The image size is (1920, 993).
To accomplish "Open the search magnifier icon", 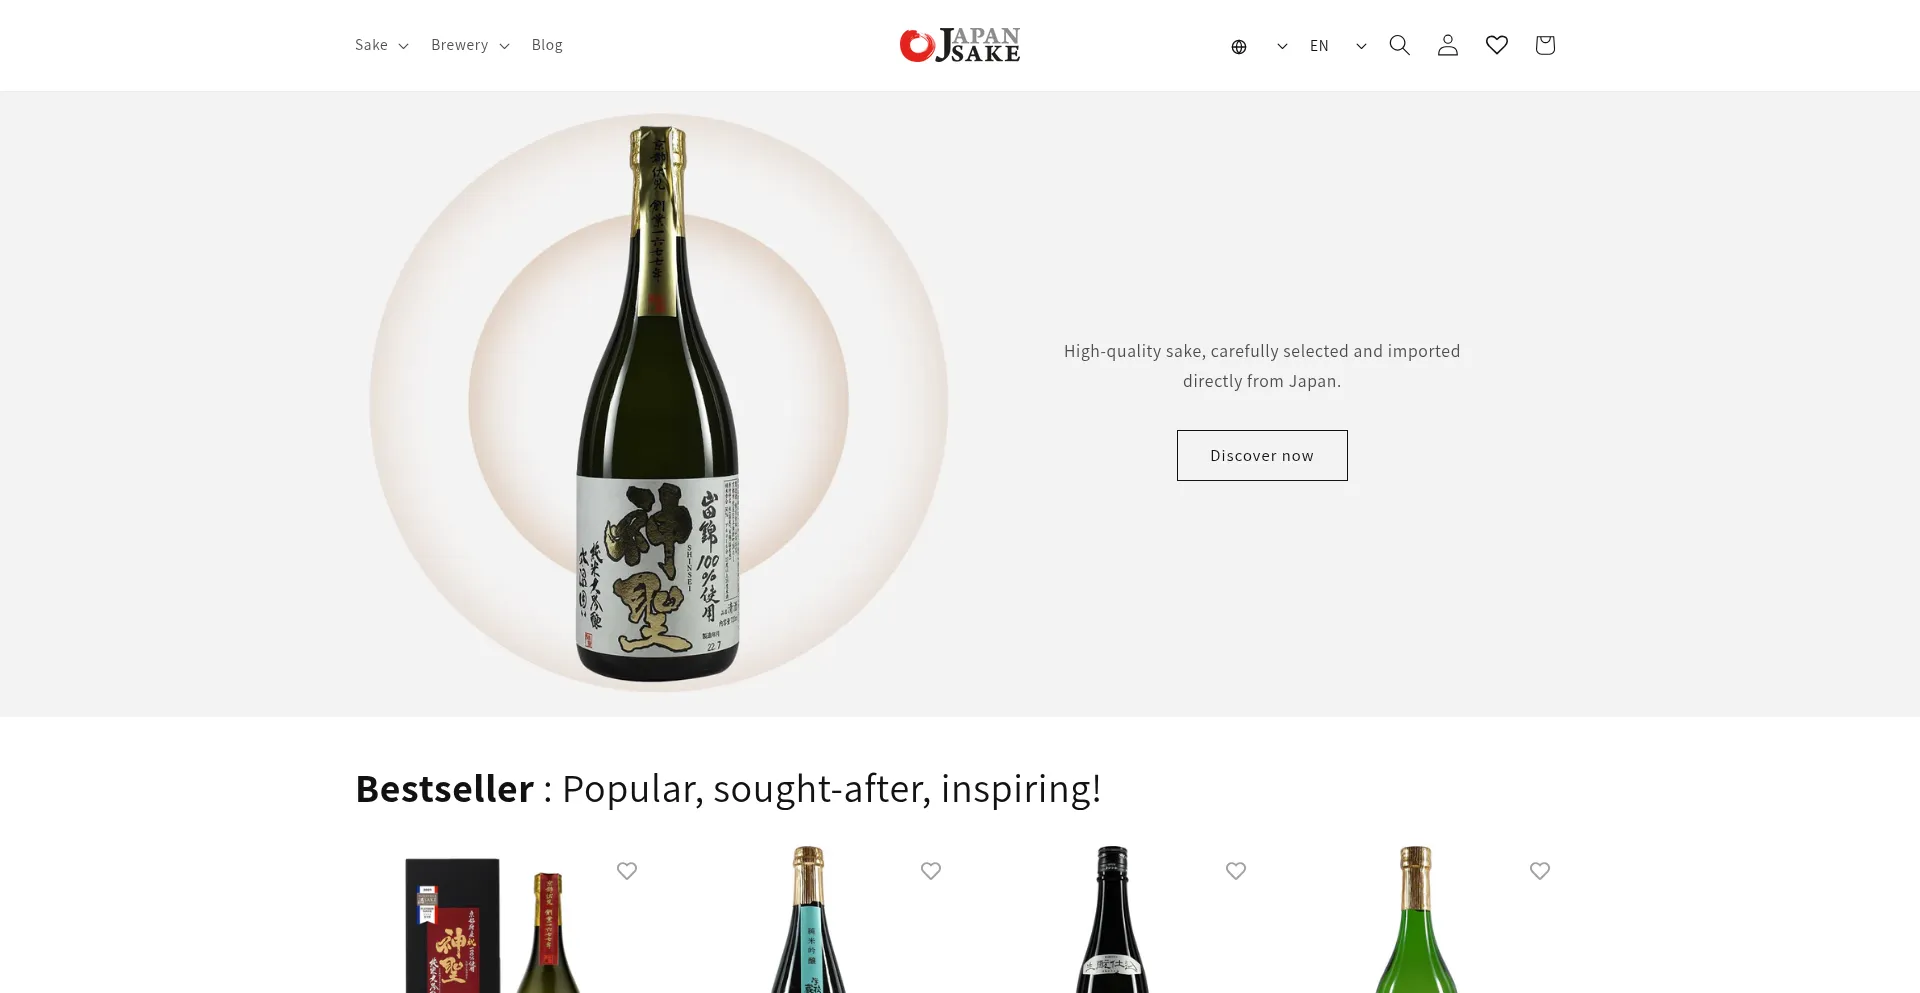I will (1399, 45).
